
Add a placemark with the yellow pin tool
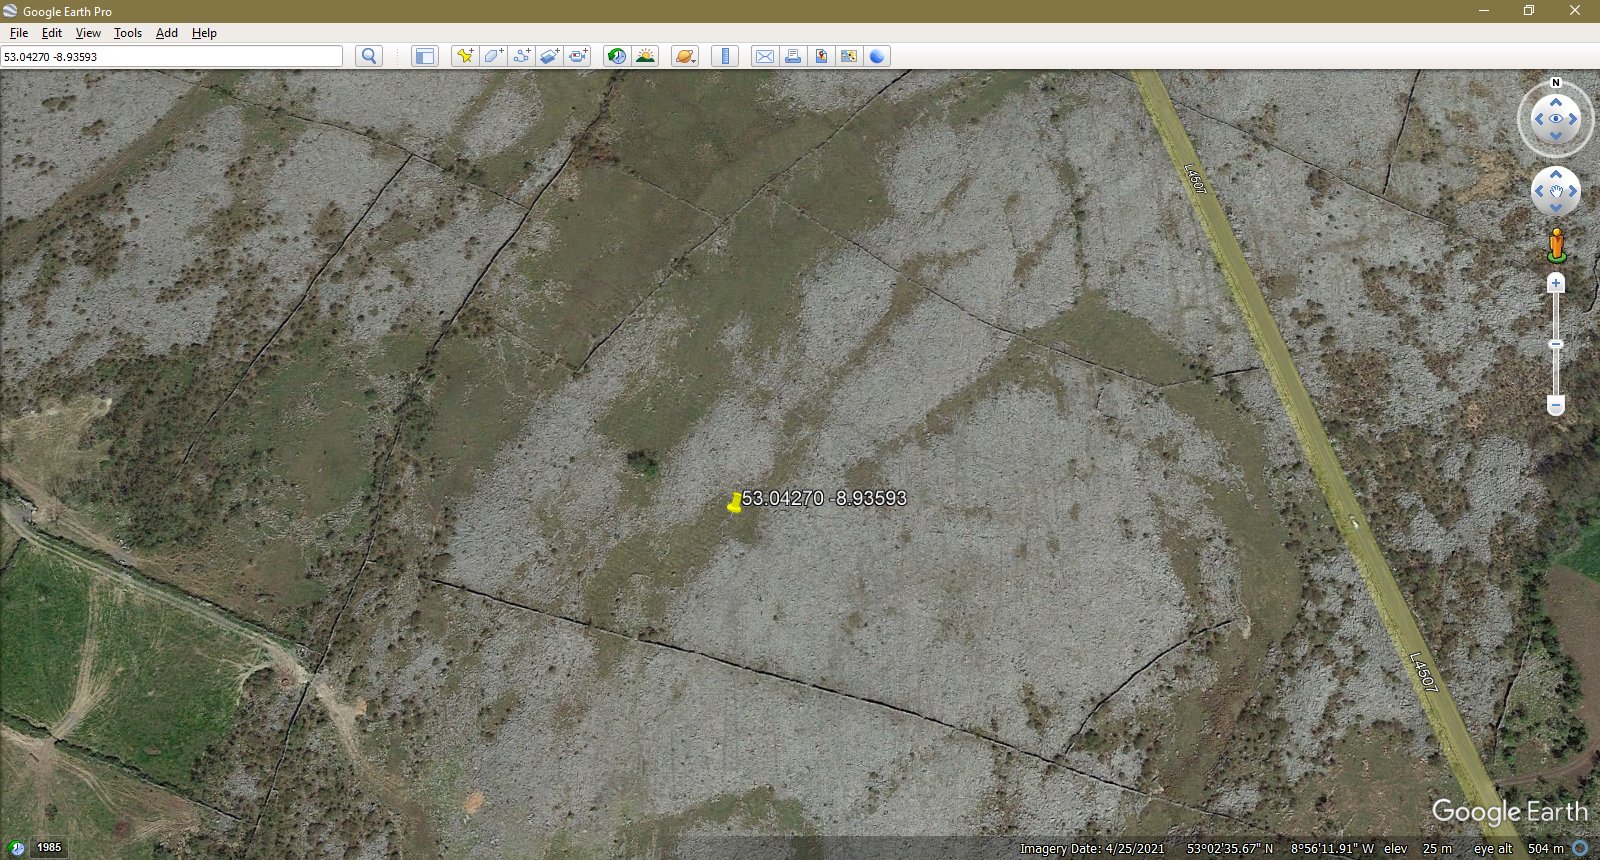coord(465,56)
